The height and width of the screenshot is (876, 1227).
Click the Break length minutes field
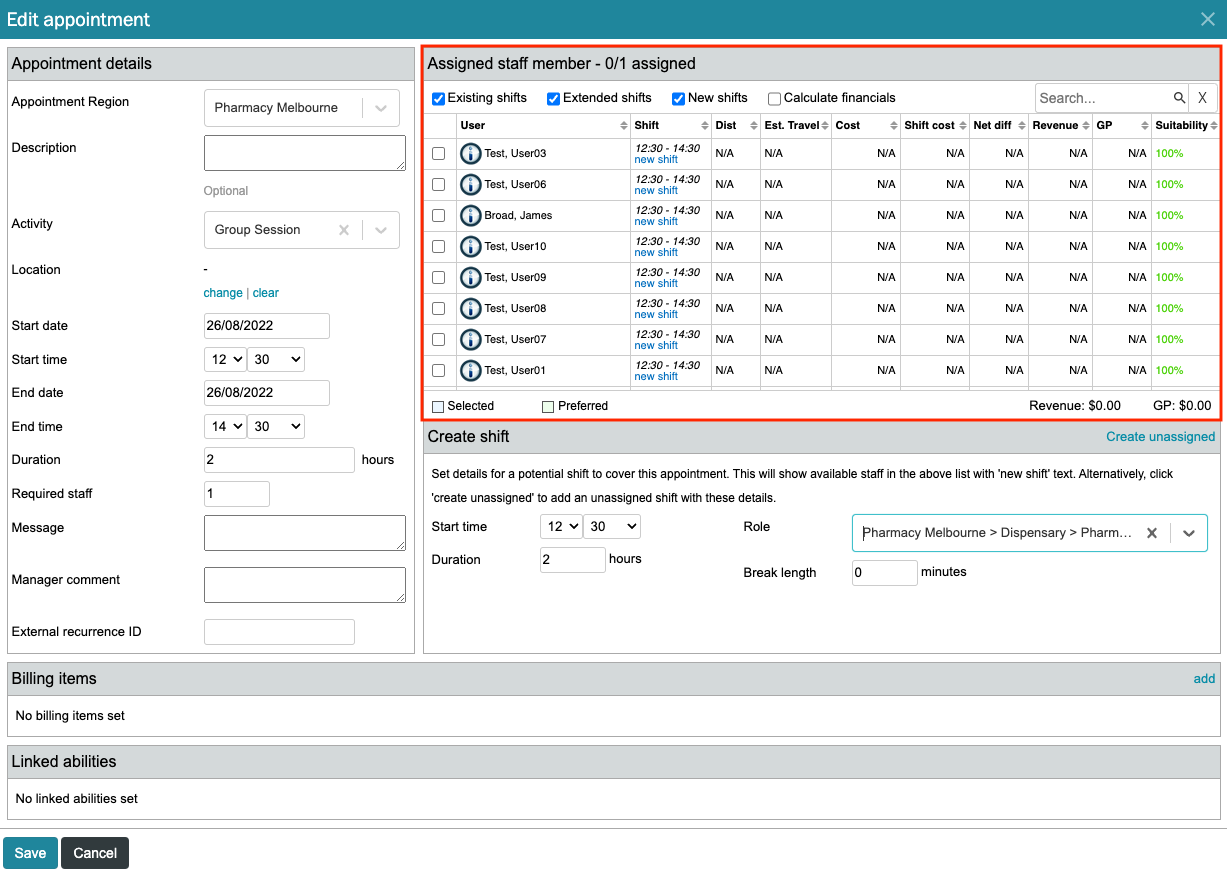coord(885,573)
